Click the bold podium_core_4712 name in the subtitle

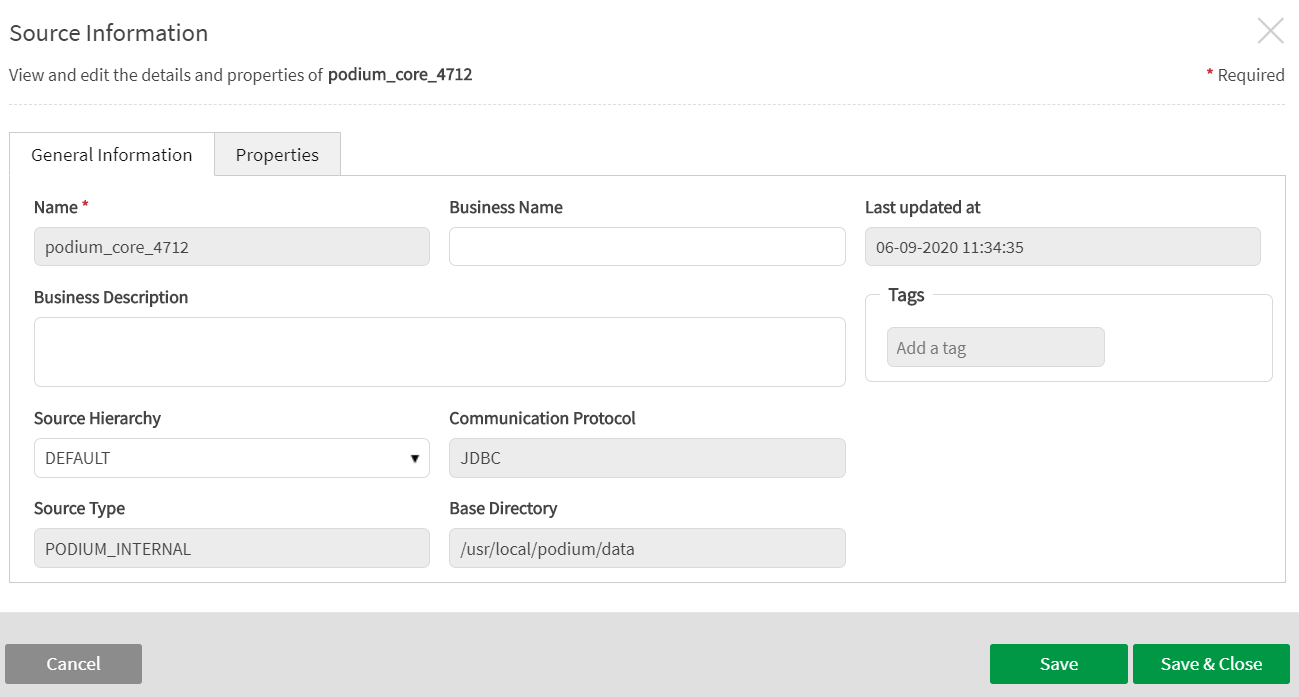(400, 75)
